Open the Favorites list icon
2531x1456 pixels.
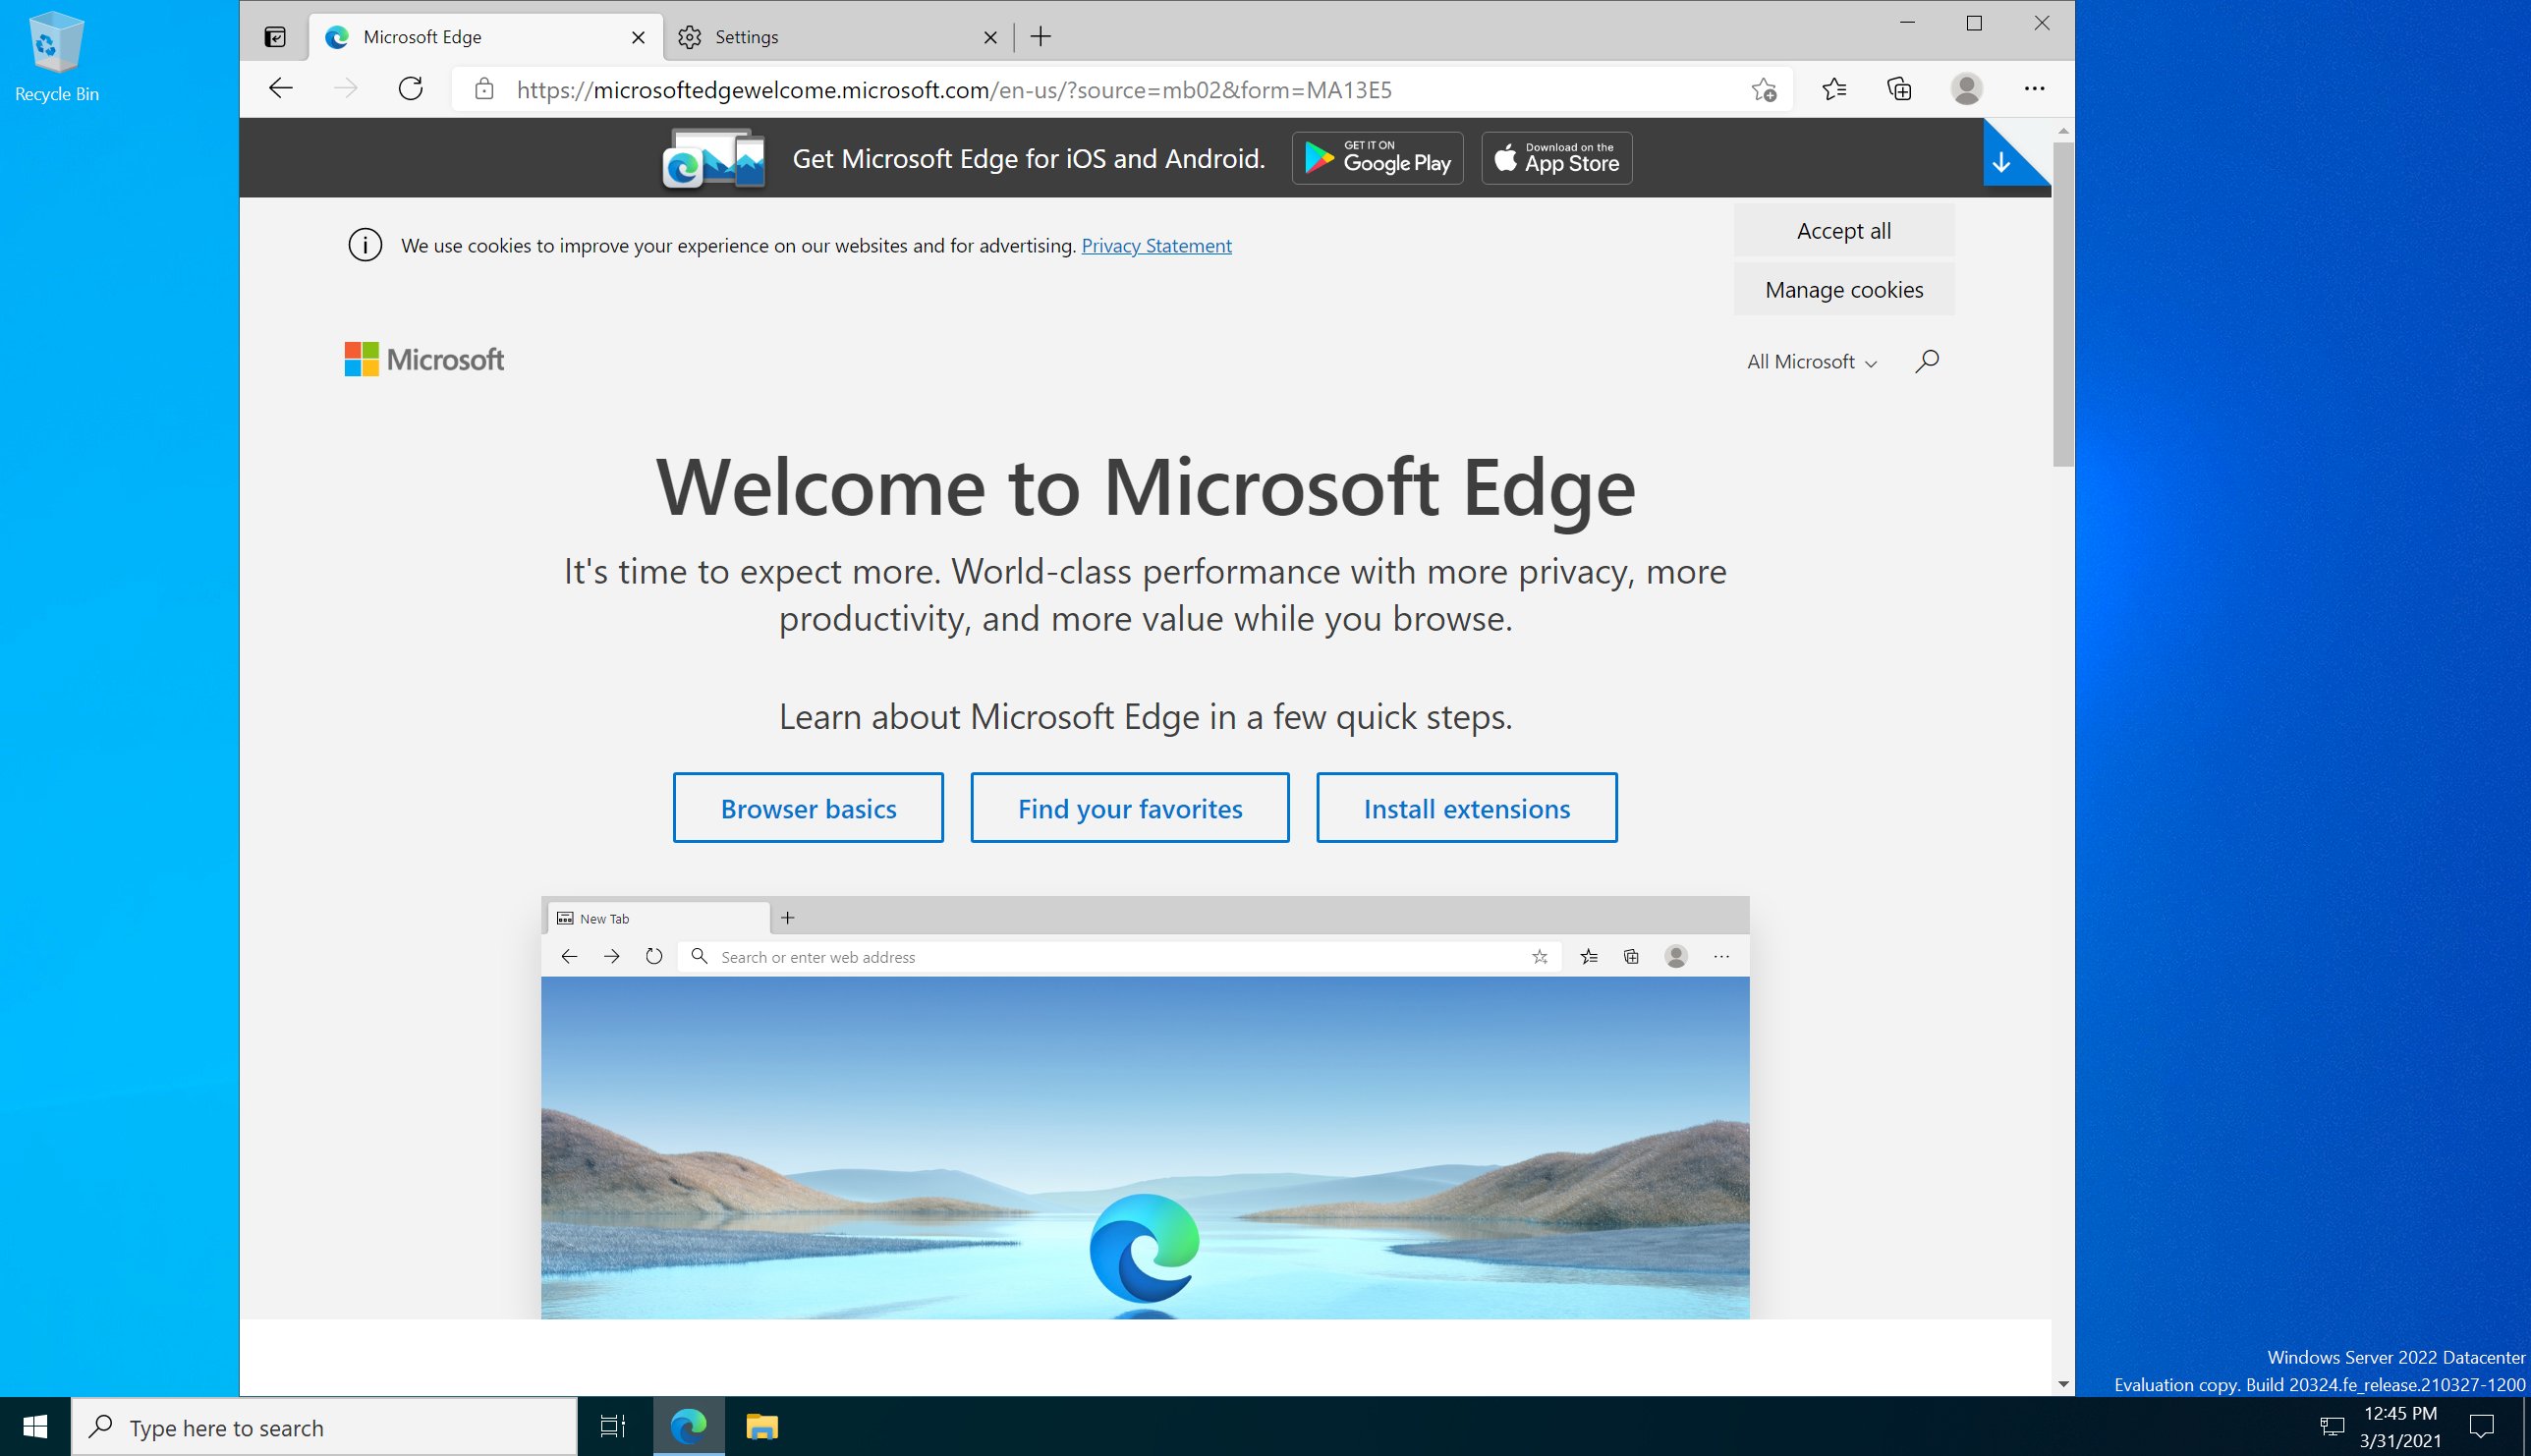[x=1834, y=89]
